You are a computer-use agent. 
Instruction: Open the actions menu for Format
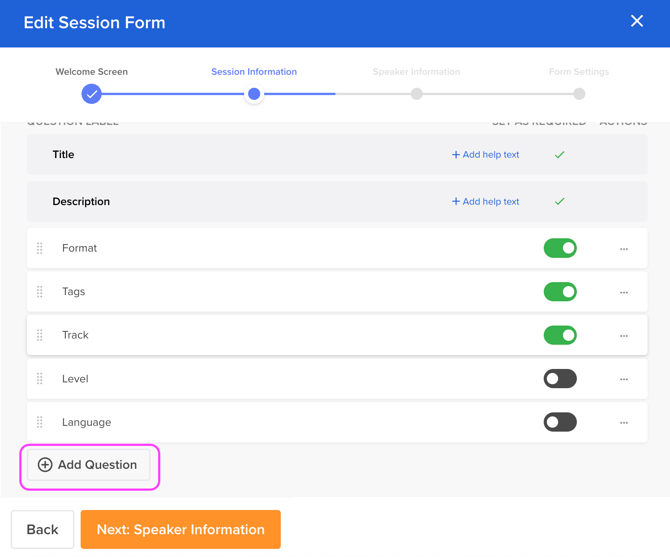[624, 249]
